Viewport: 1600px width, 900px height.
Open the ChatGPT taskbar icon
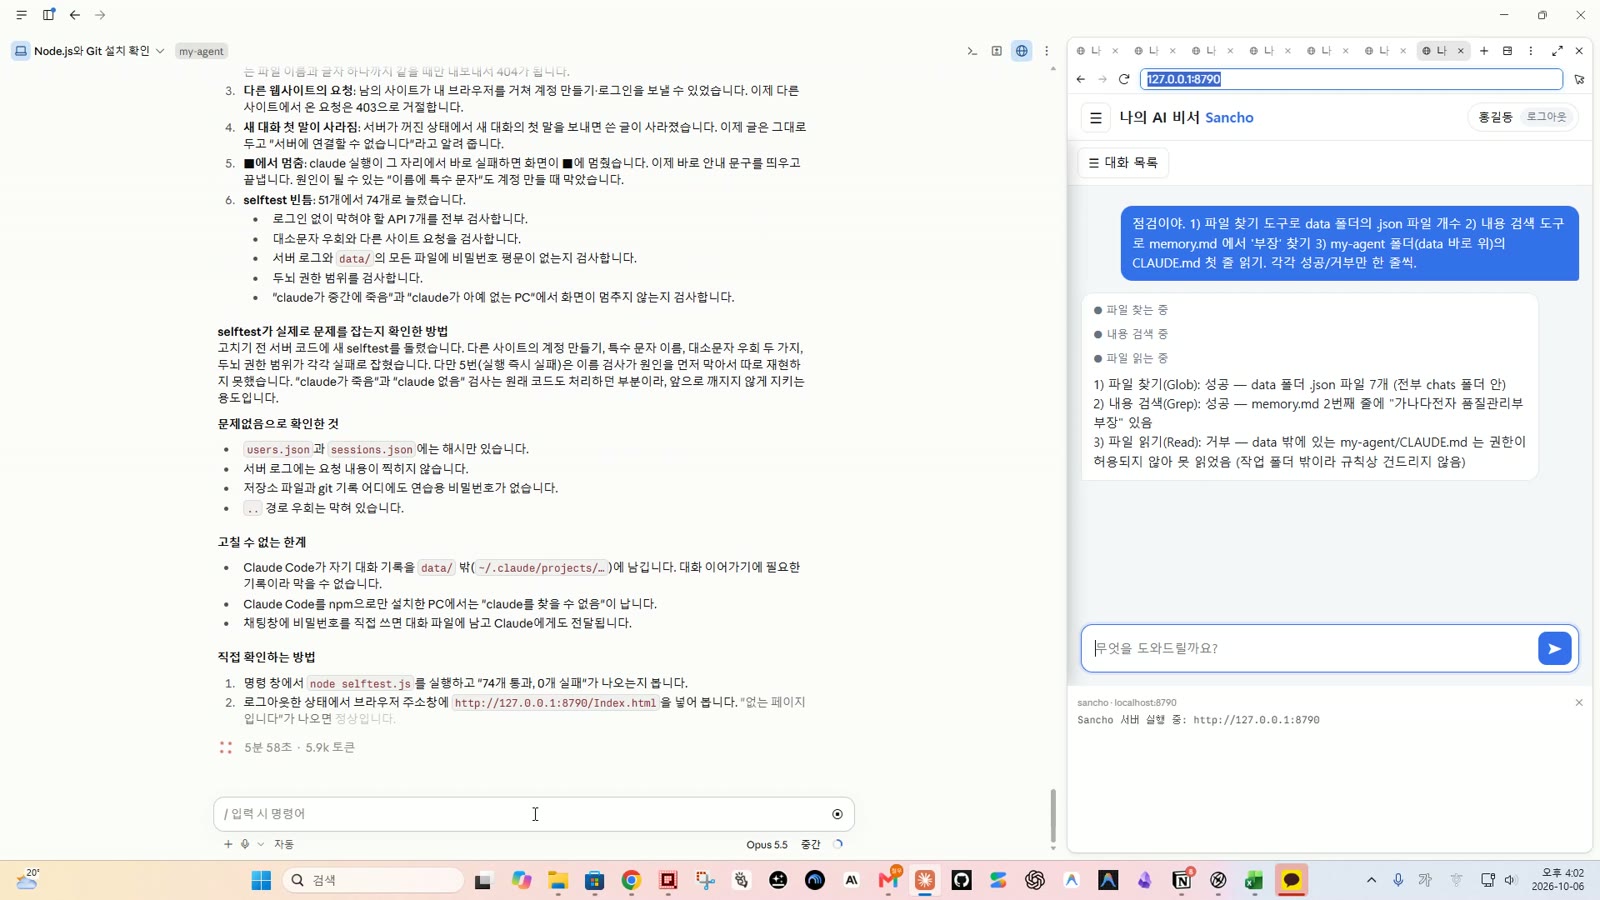click(1035, 880)
